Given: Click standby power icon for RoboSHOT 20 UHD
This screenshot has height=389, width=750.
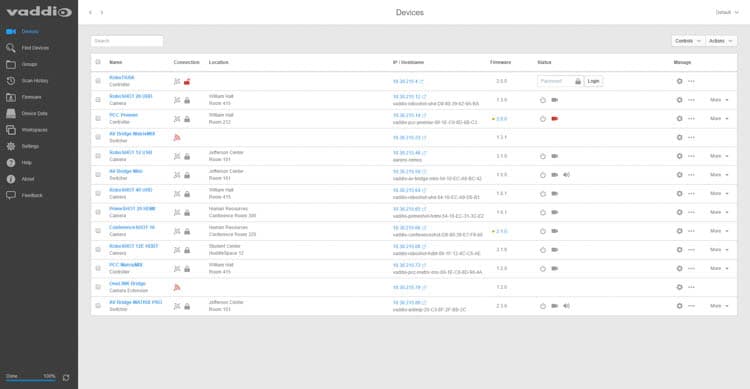Looking at the screenshot, I should coord(543,100).
